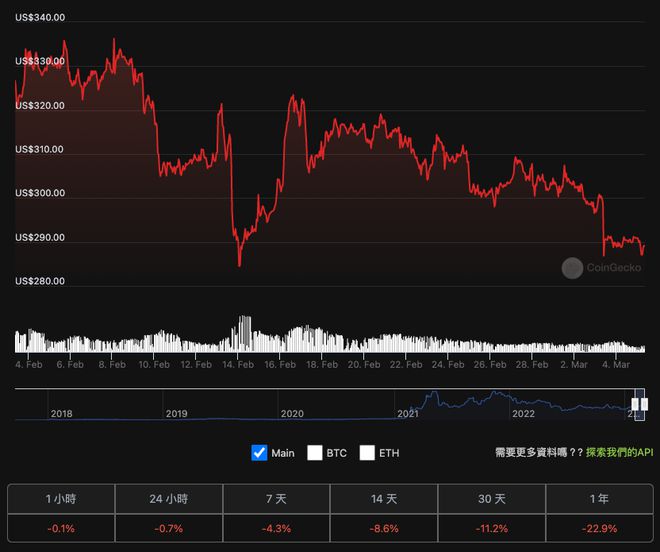Uncheck the Main checkbox
The image size is (660, 552).
(259, 453)
